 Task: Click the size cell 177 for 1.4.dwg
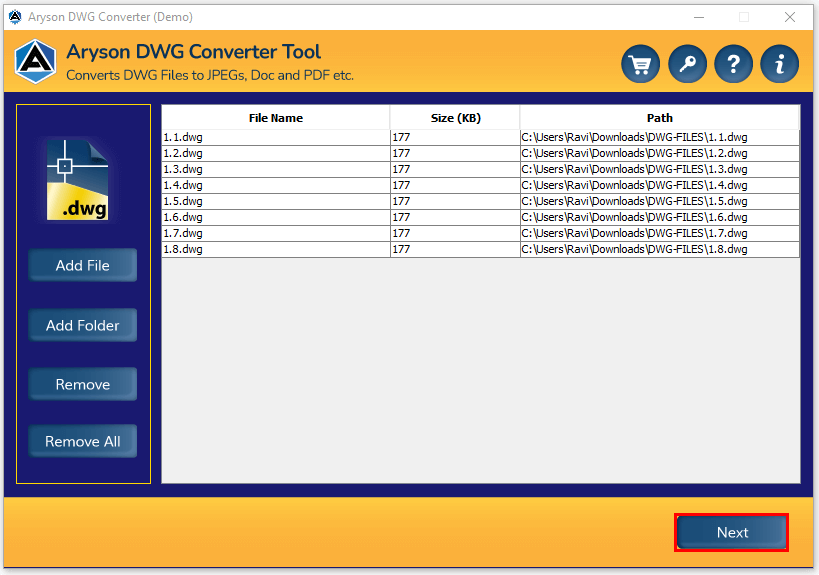(x=455, y=185)
